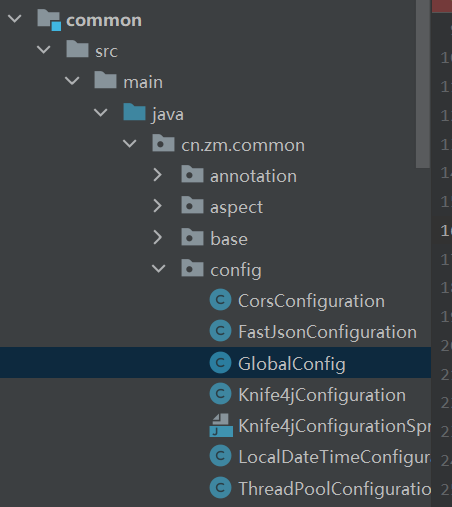Click the FastJsonConfiguration class icon
Viewport: 452px width, 507px height.
(220, 331)
